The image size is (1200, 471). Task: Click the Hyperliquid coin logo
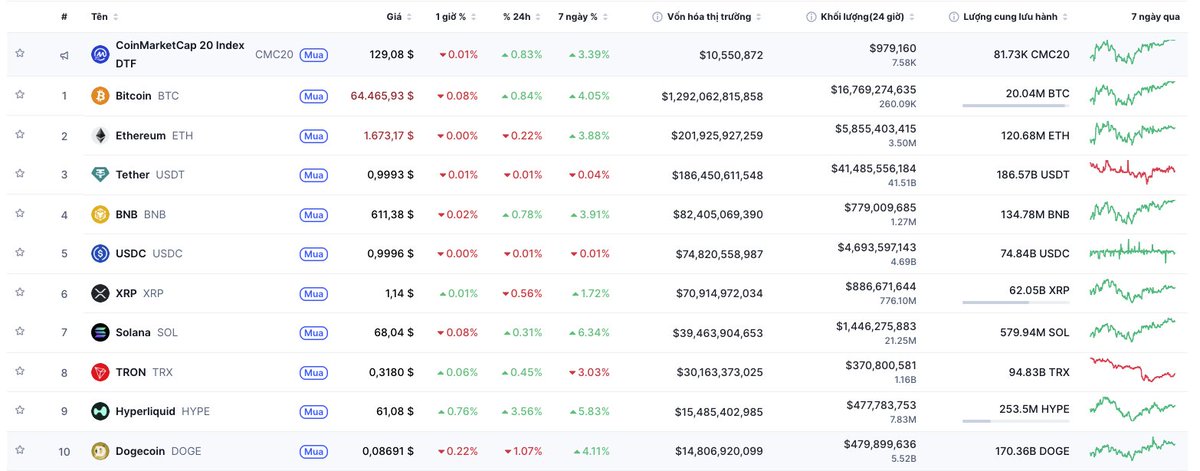[100, 411]
